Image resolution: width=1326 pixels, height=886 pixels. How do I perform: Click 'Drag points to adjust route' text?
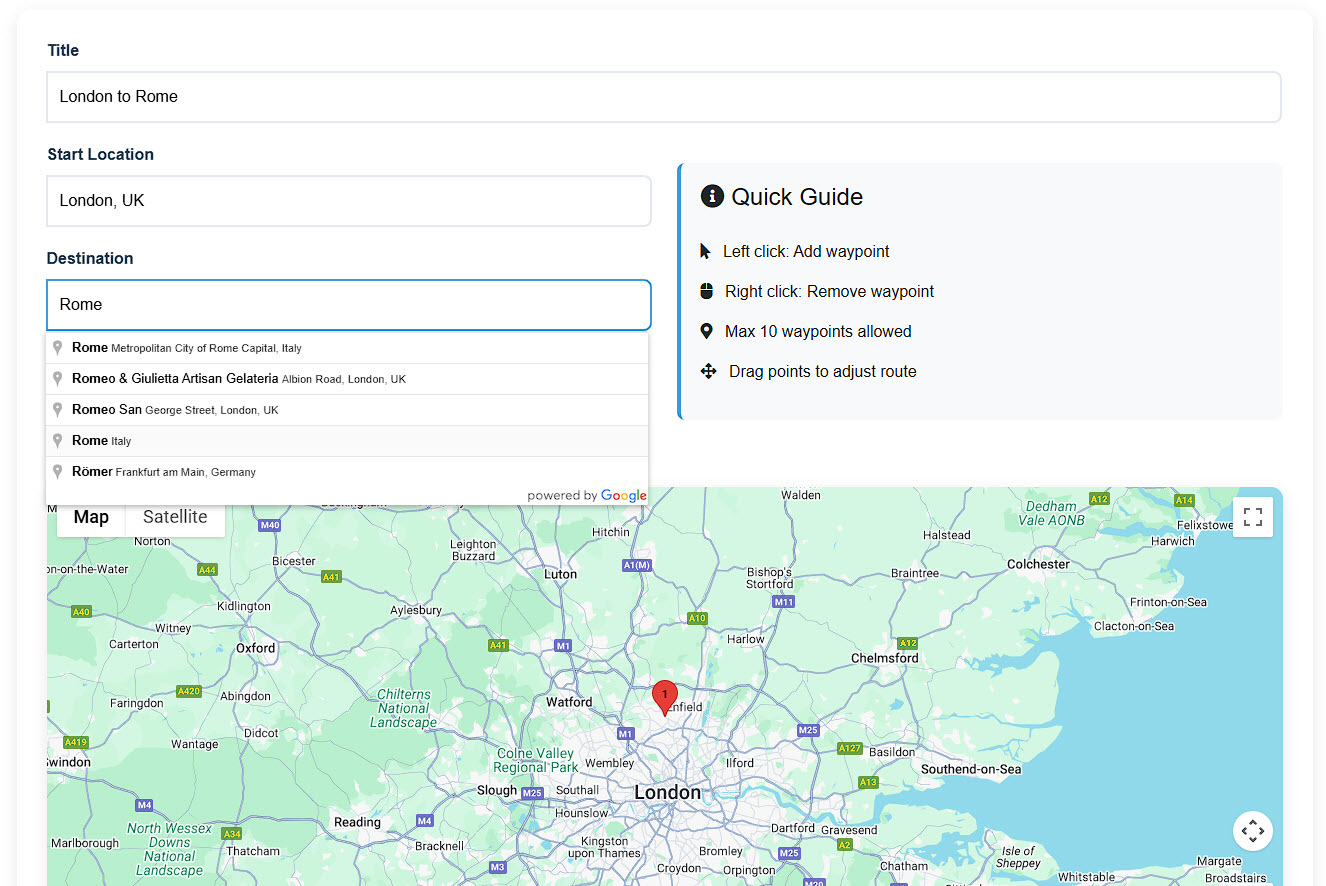(822, 372)
